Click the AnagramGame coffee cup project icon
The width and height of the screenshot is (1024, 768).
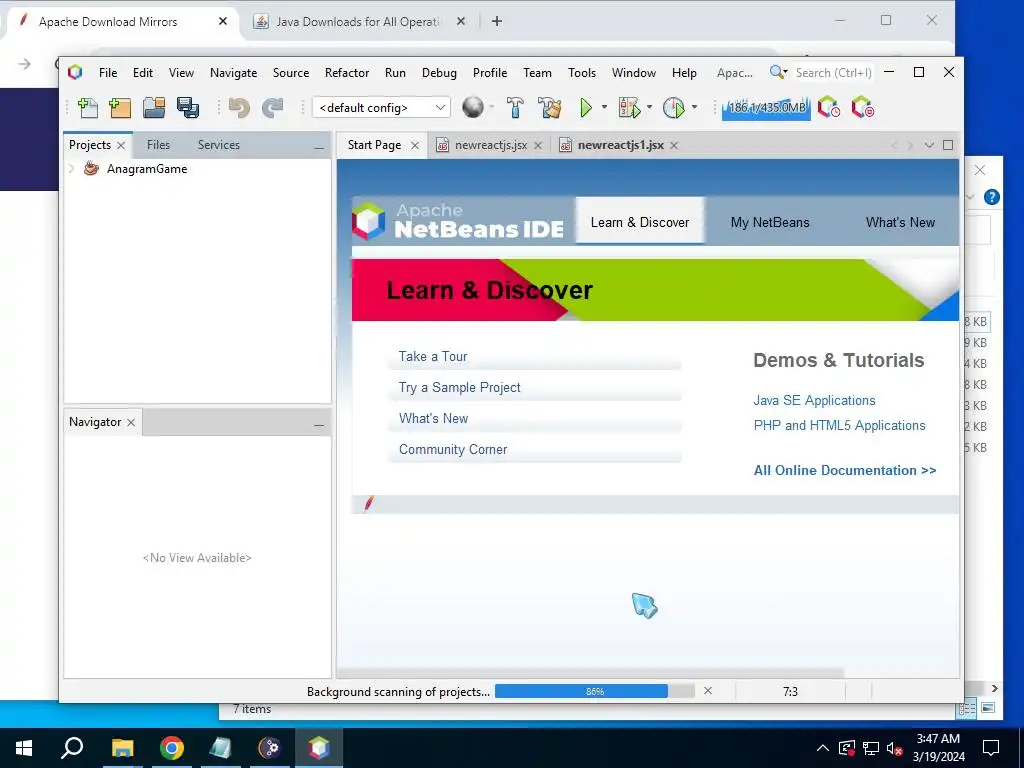pyautogui.click(x=91, y=168)
